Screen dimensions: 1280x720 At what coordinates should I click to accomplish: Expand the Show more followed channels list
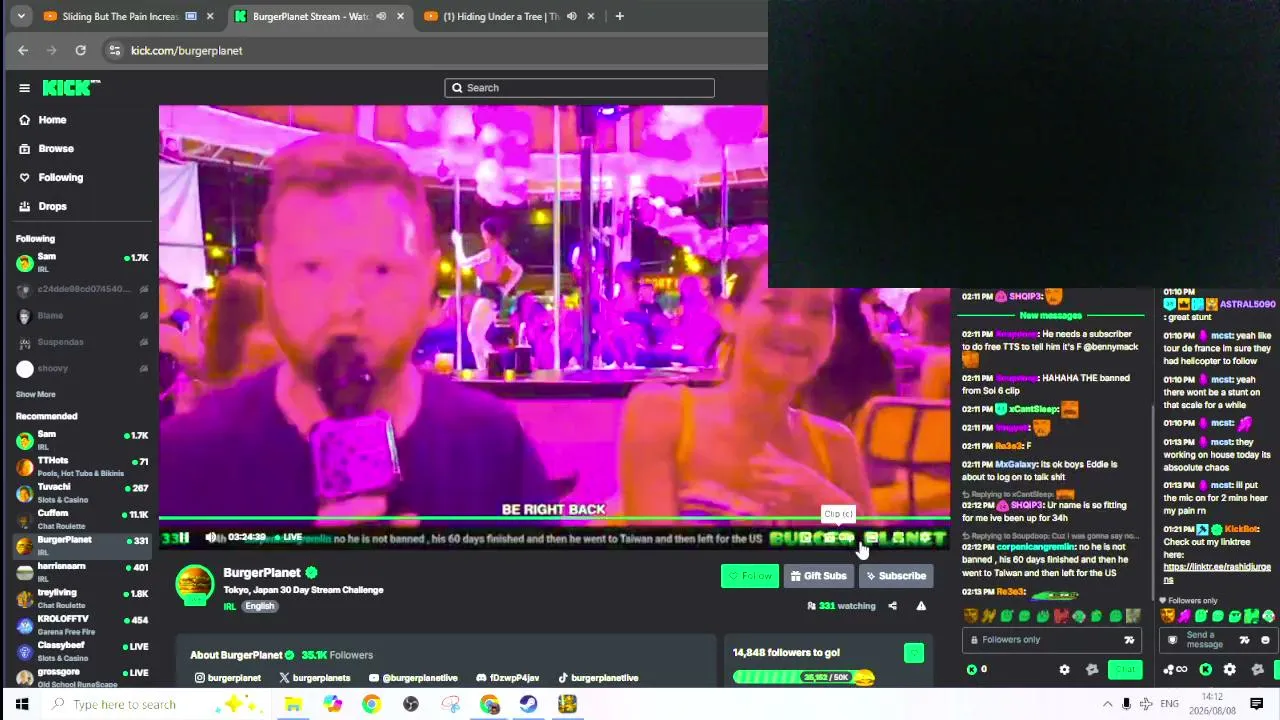point(35,394)
